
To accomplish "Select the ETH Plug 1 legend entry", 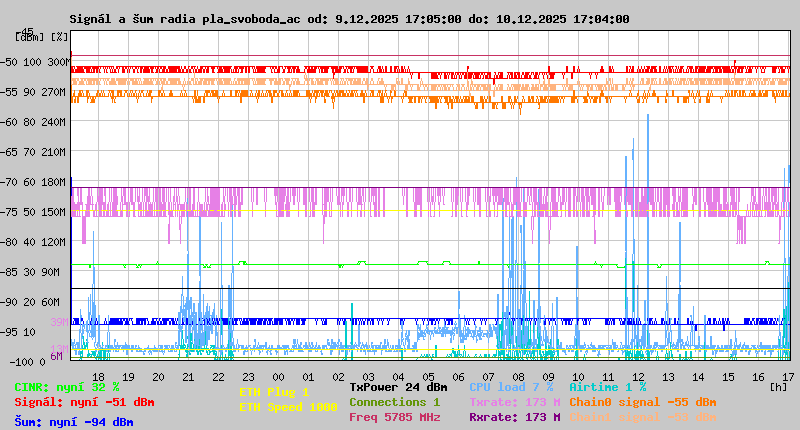I will pyautogui.click(x=274, y=392).
